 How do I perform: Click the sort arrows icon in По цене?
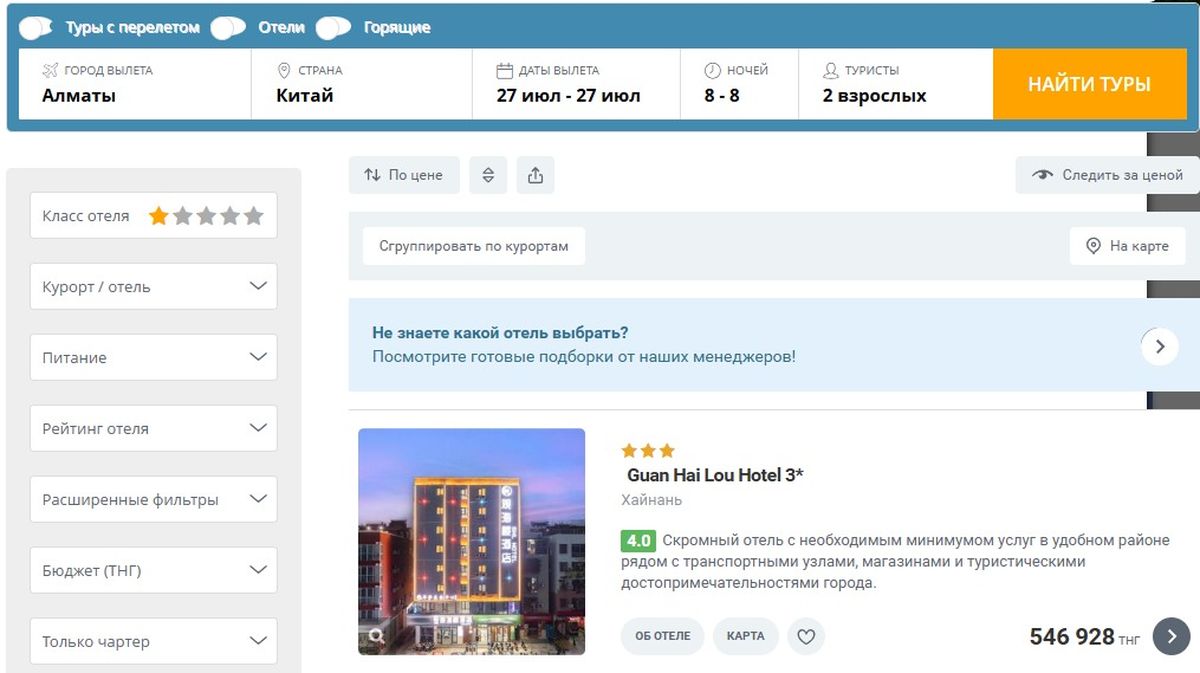tap(372, 175)
